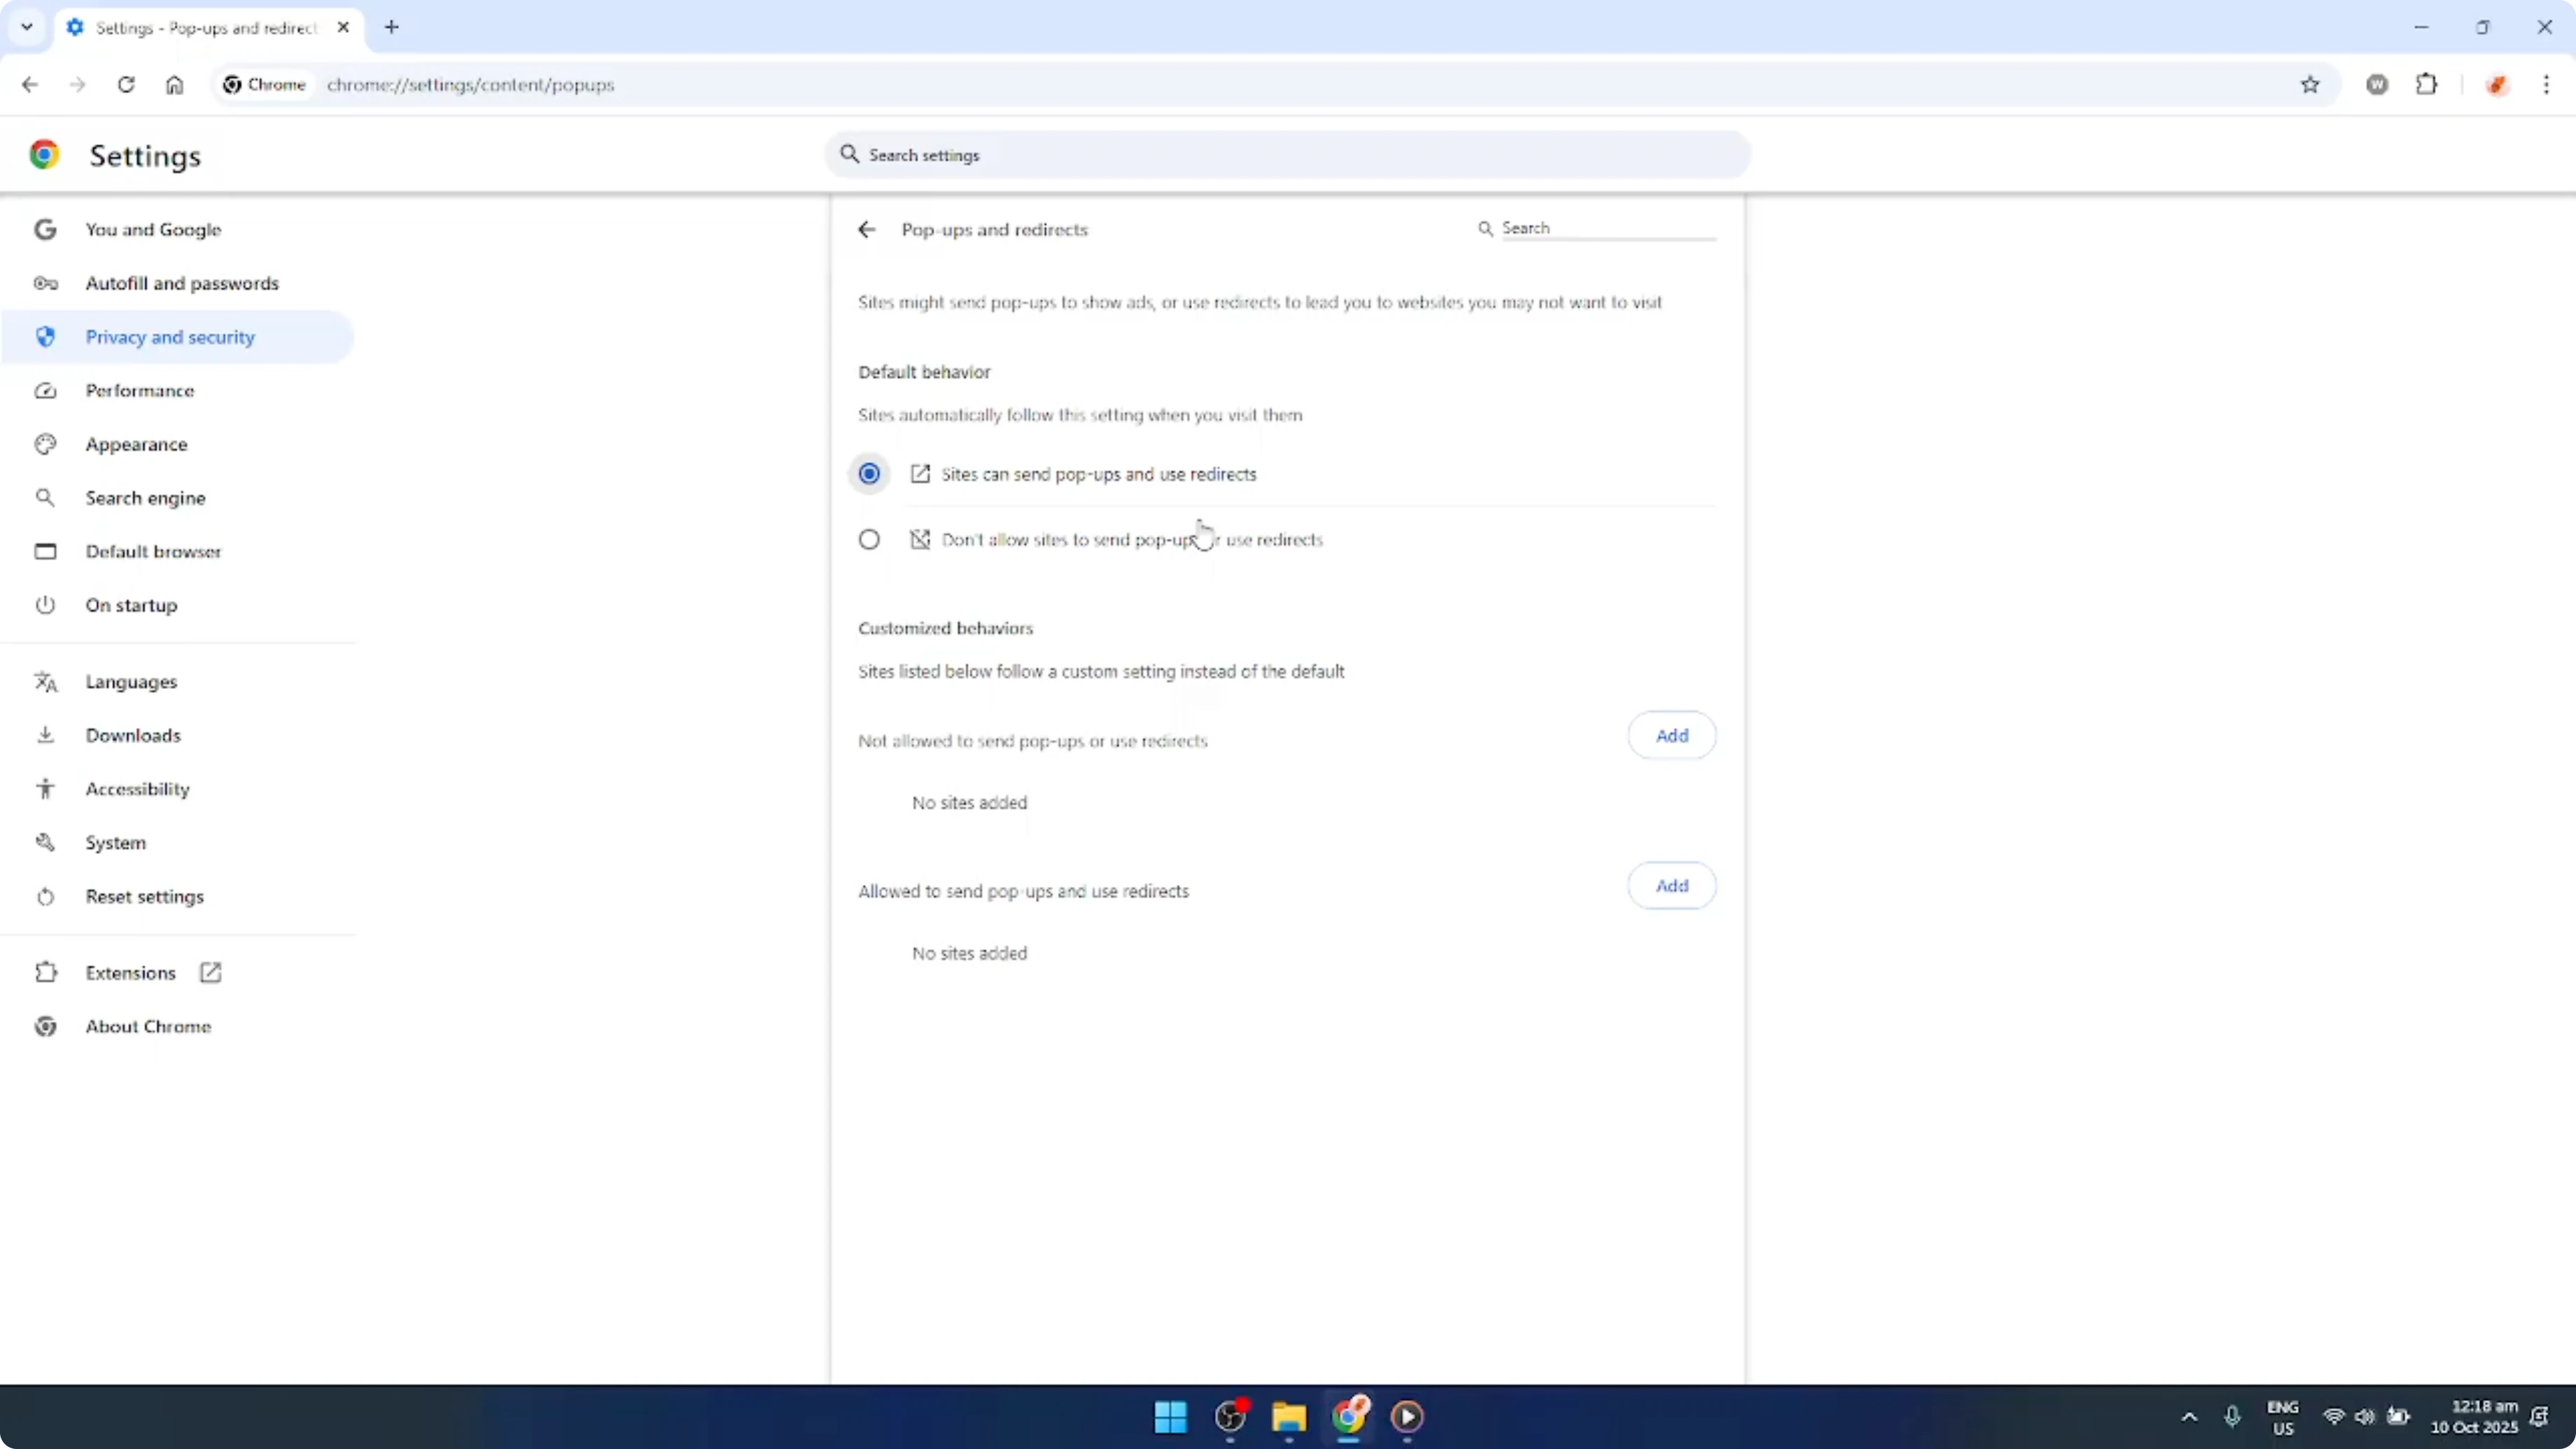Open On startup settings
The width and height of the screenshot is (2576, 1449).
[131, 606]
